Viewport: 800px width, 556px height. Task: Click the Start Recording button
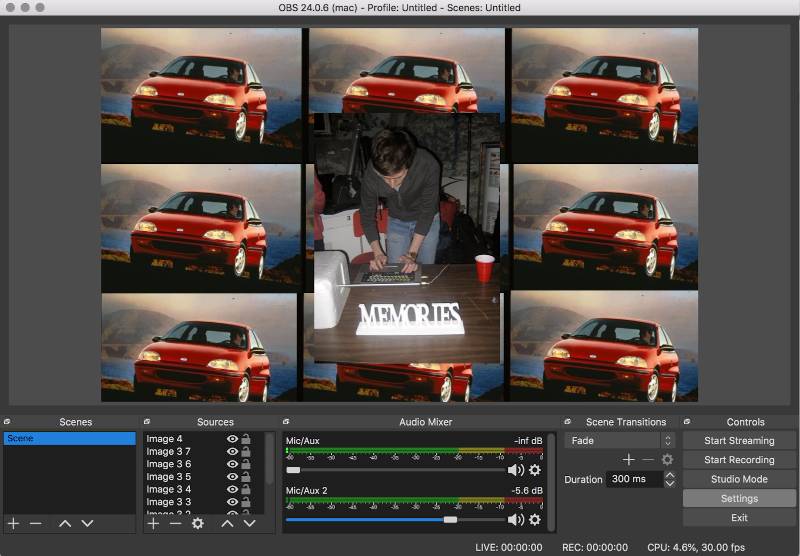click(739, 460)
